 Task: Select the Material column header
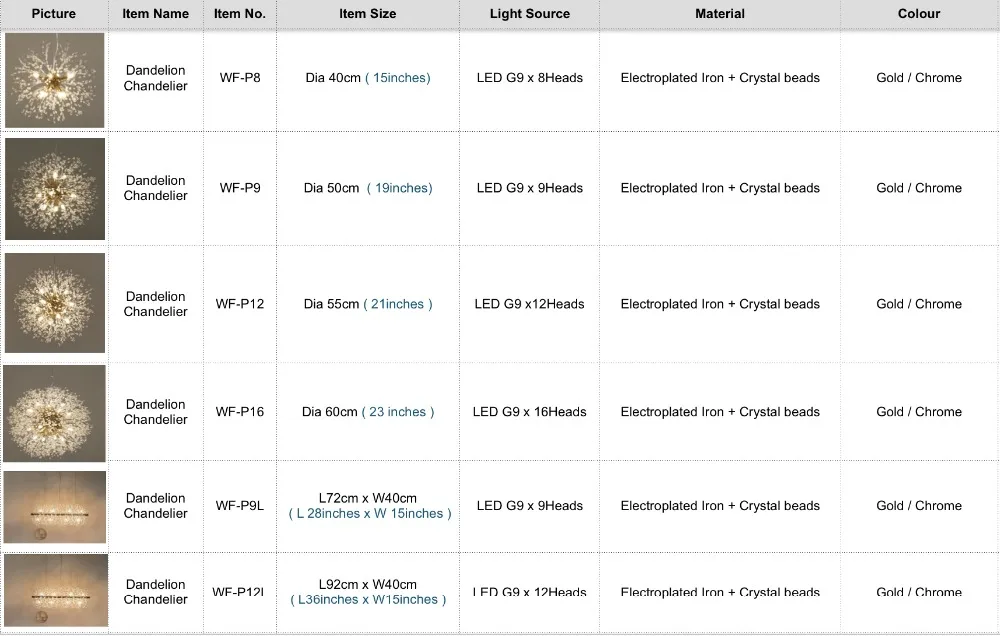tap(720, 14)
